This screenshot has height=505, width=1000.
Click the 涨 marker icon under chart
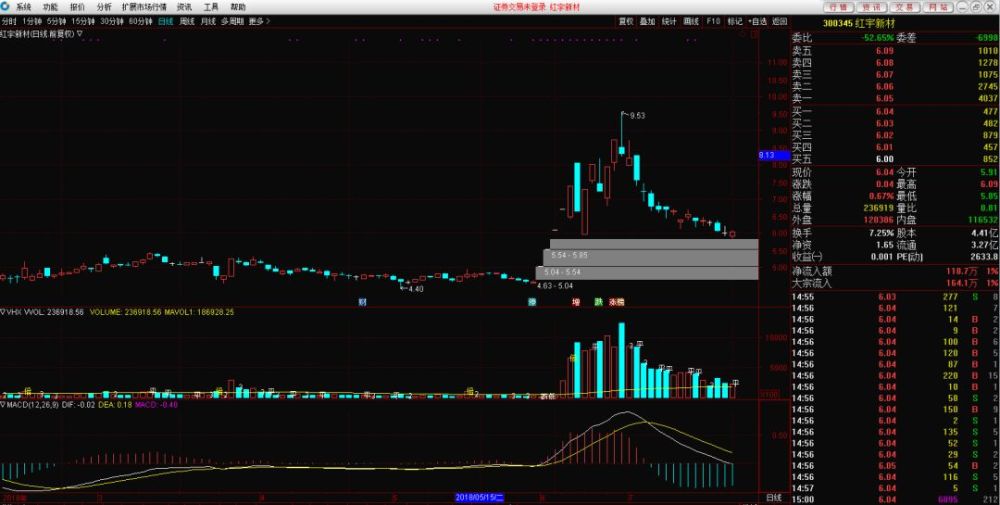point(612,302)
